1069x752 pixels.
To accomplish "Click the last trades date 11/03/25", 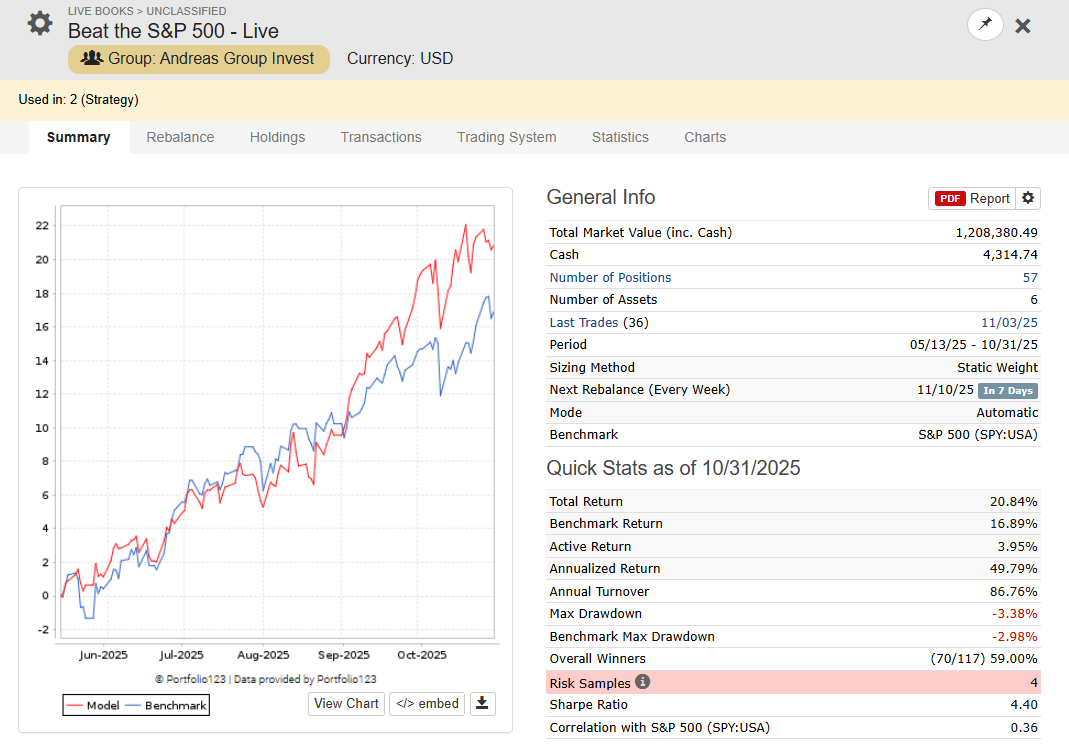I will click(1009, 322).
